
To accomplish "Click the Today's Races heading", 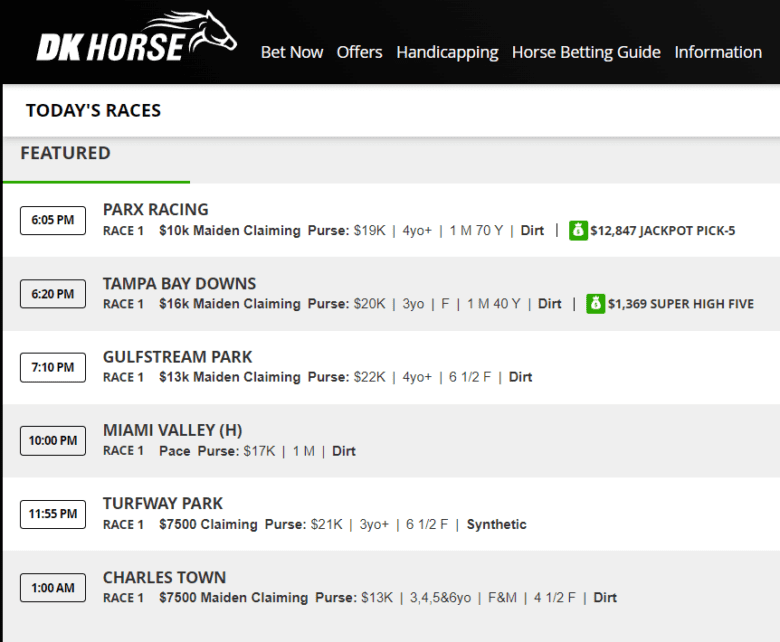I will [94, 110].
